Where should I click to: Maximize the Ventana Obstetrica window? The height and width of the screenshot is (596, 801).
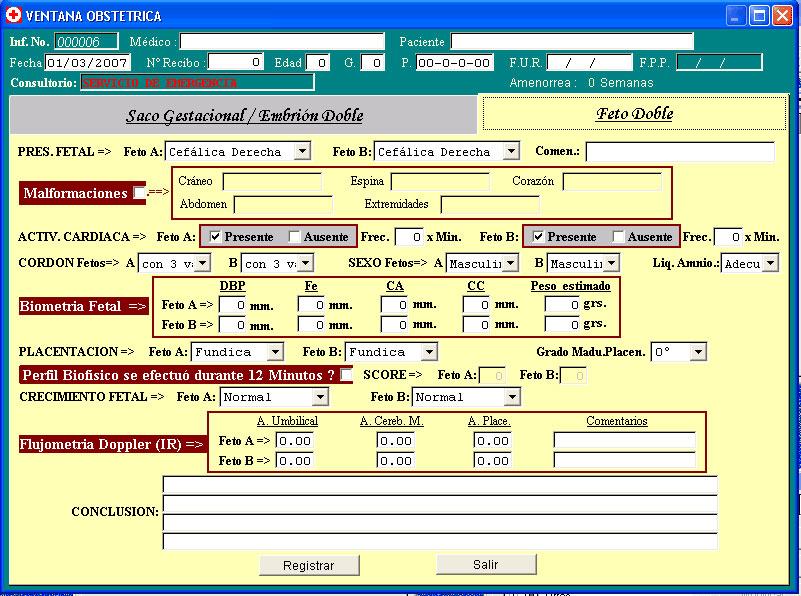(x=759, y=16)
